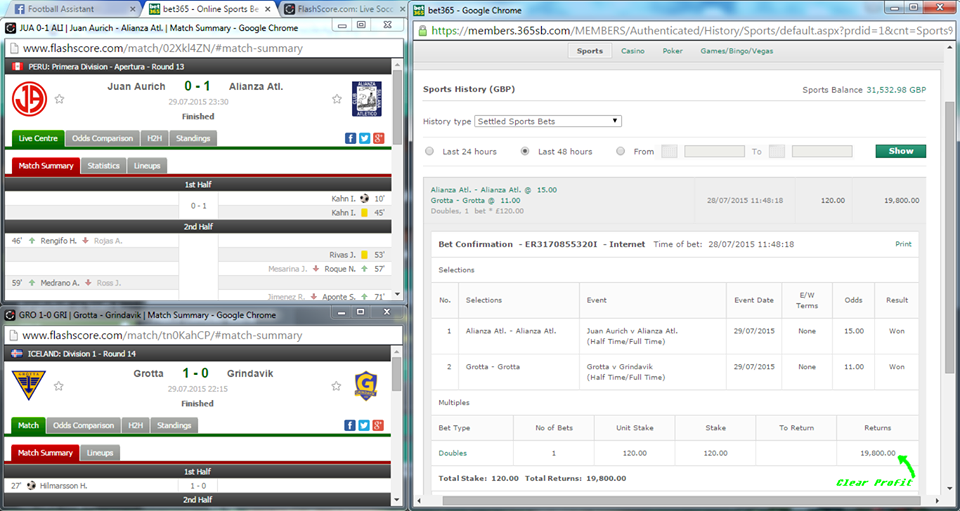The width and height of the screenshot is (960, 511).
Task: Click the bet365 members.365sb.com address bar
Action: coord(683,30)
